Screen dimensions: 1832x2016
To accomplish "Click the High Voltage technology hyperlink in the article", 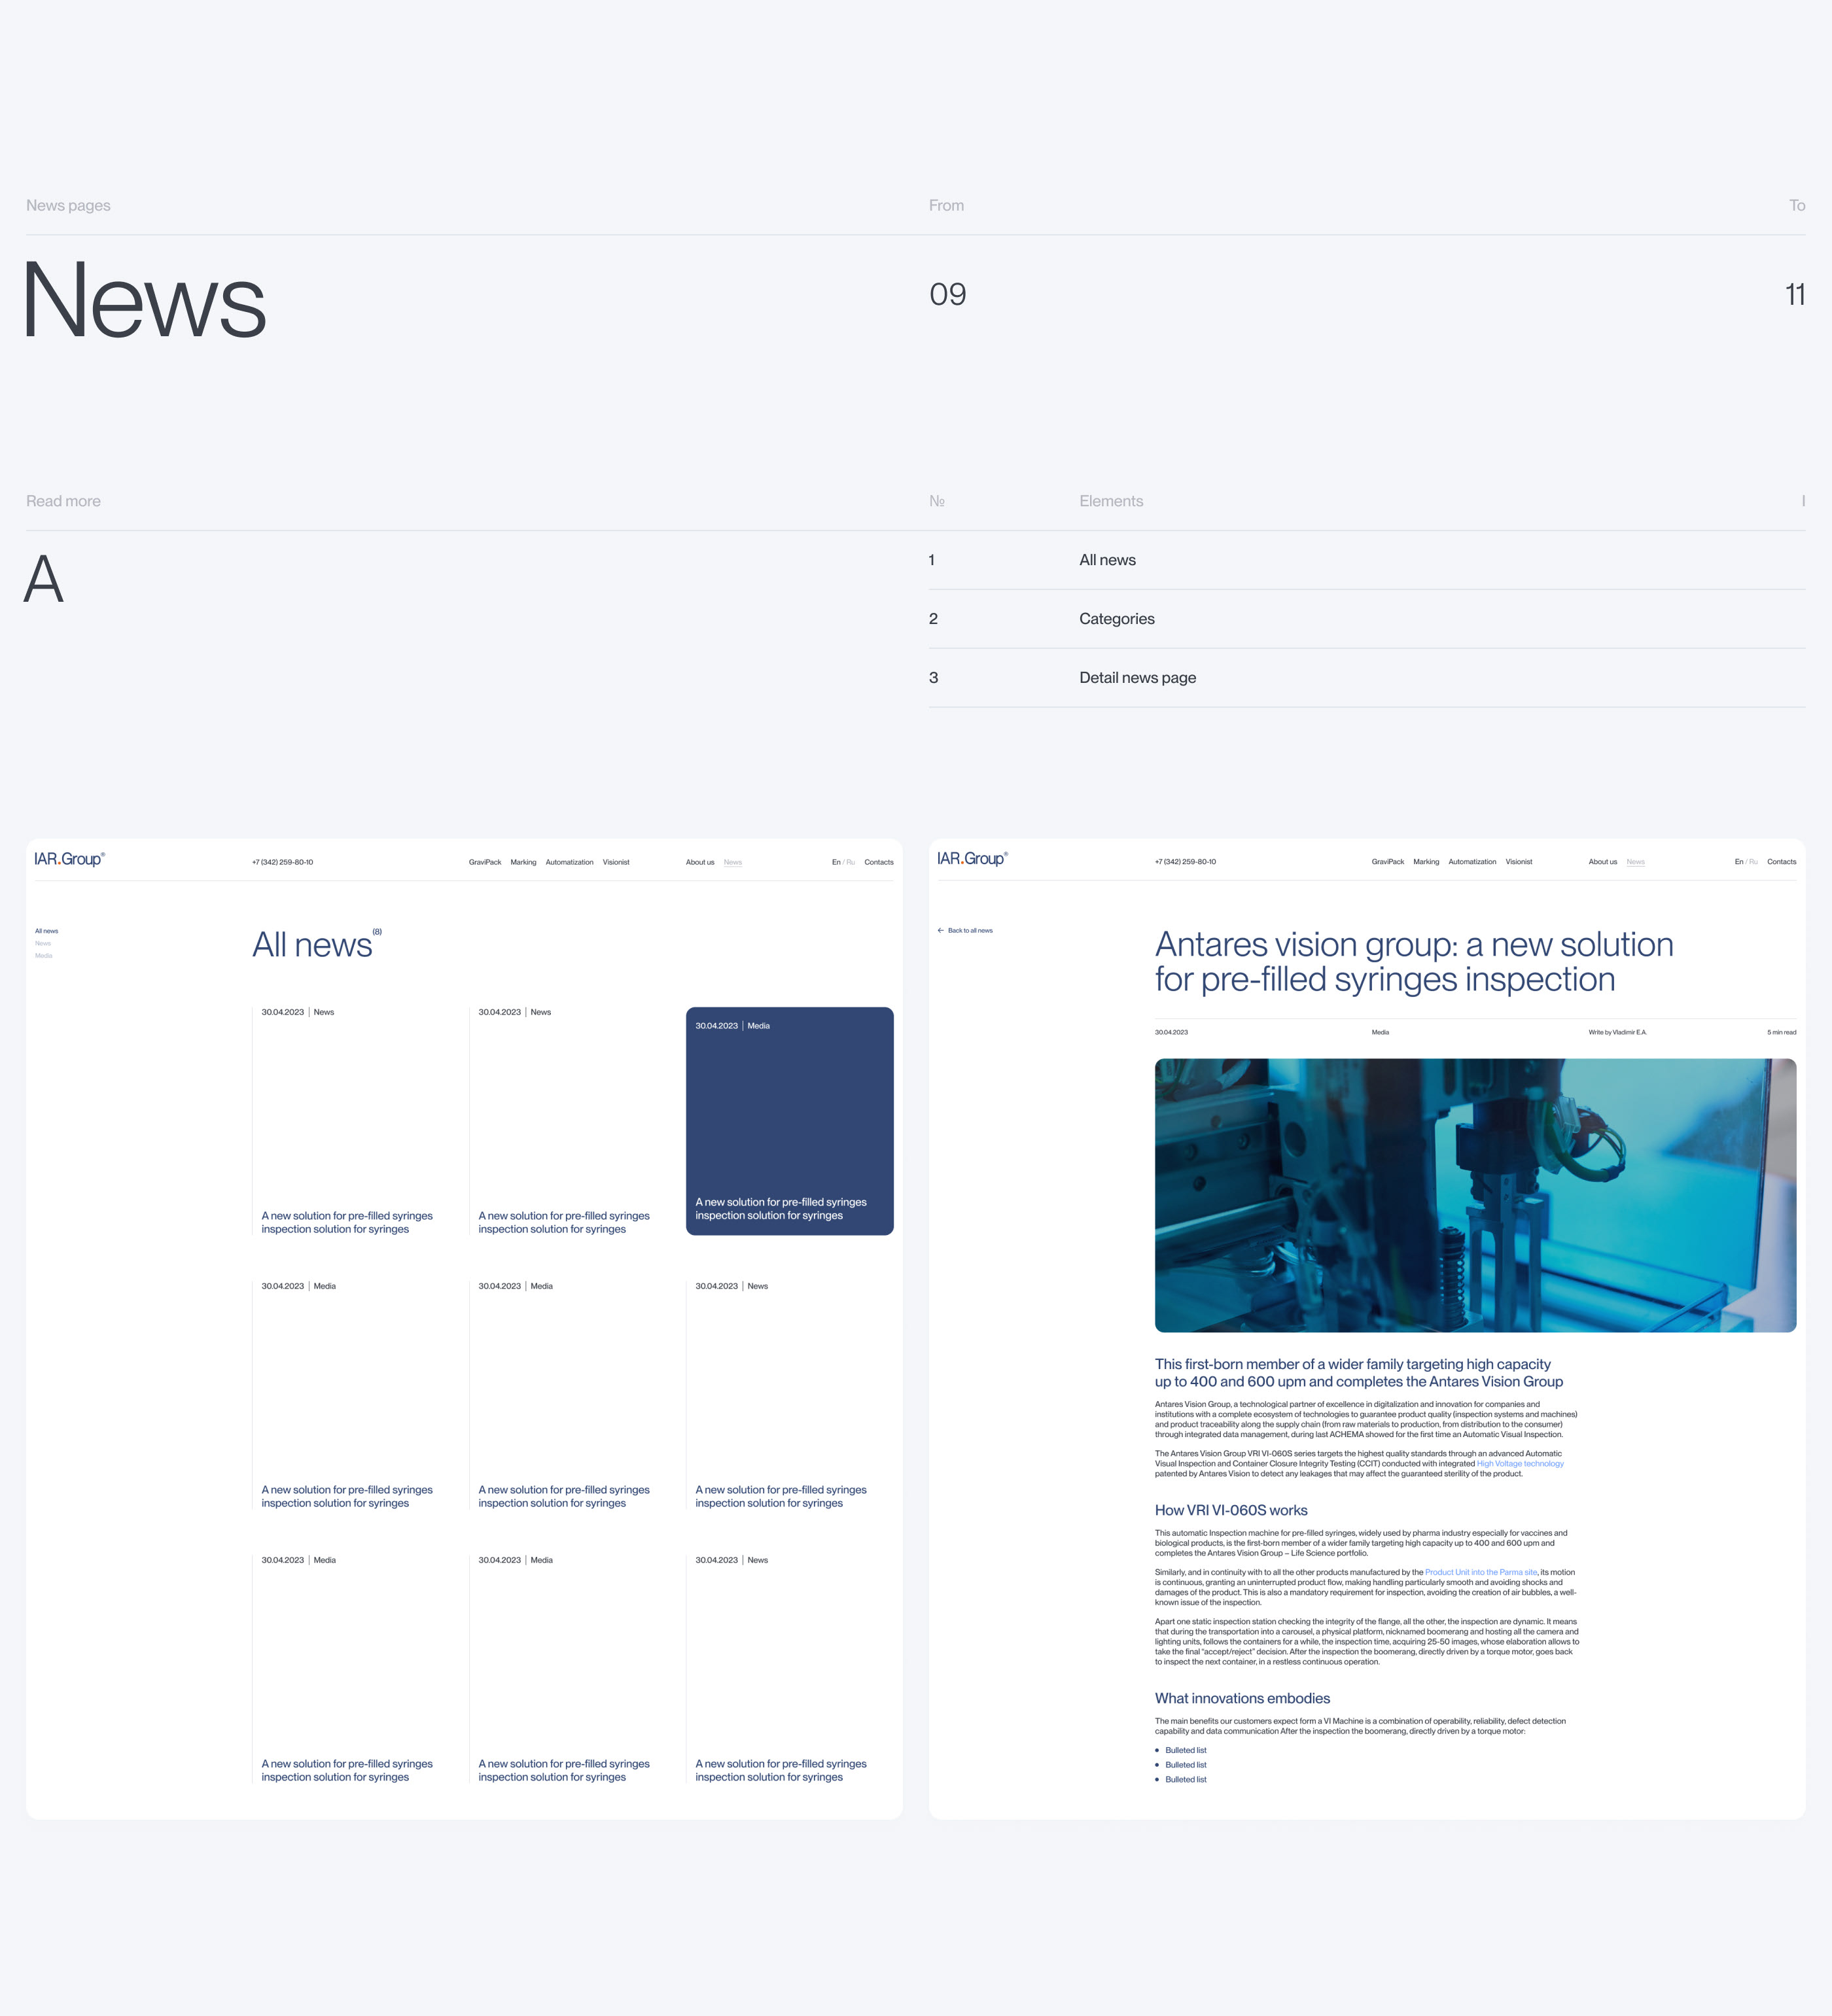I will pos(1521,1463).
